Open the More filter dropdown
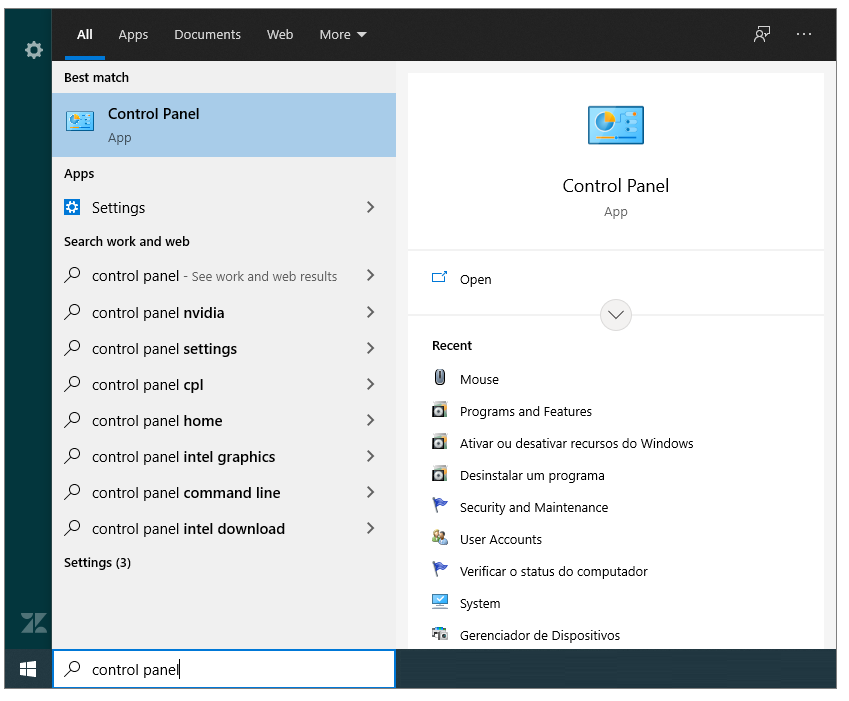Screen dimensions: 849x701 coord(343,35)
